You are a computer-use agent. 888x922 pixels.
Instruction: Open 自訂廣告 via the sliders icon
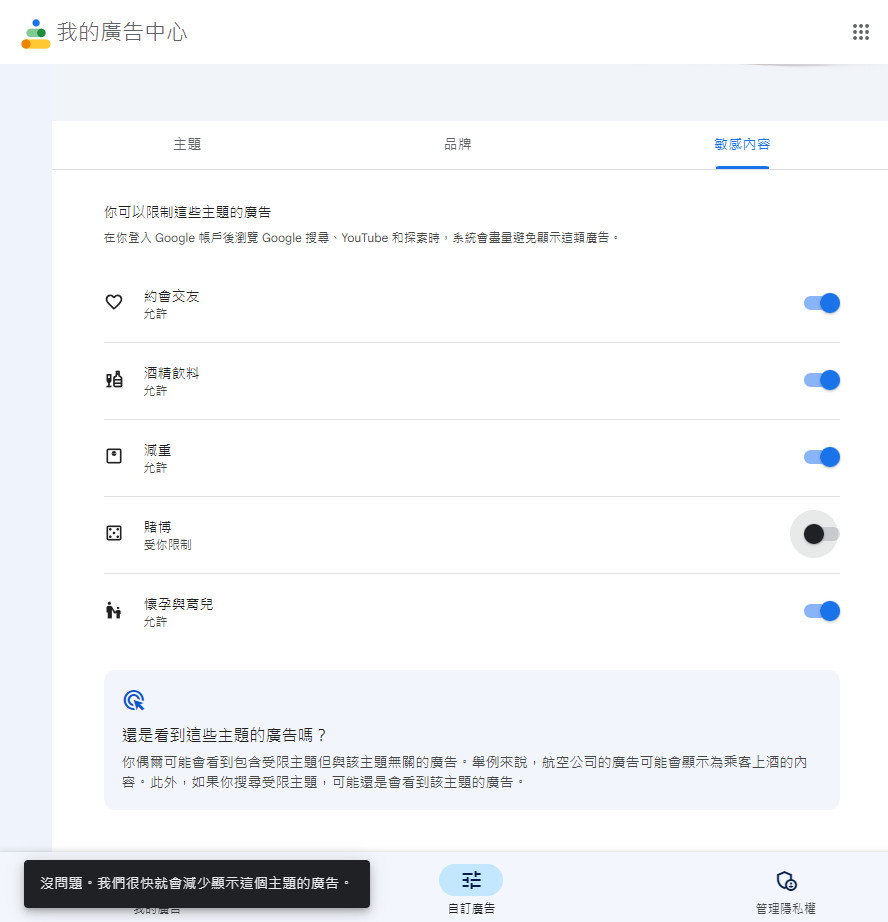tap(471, 880)
